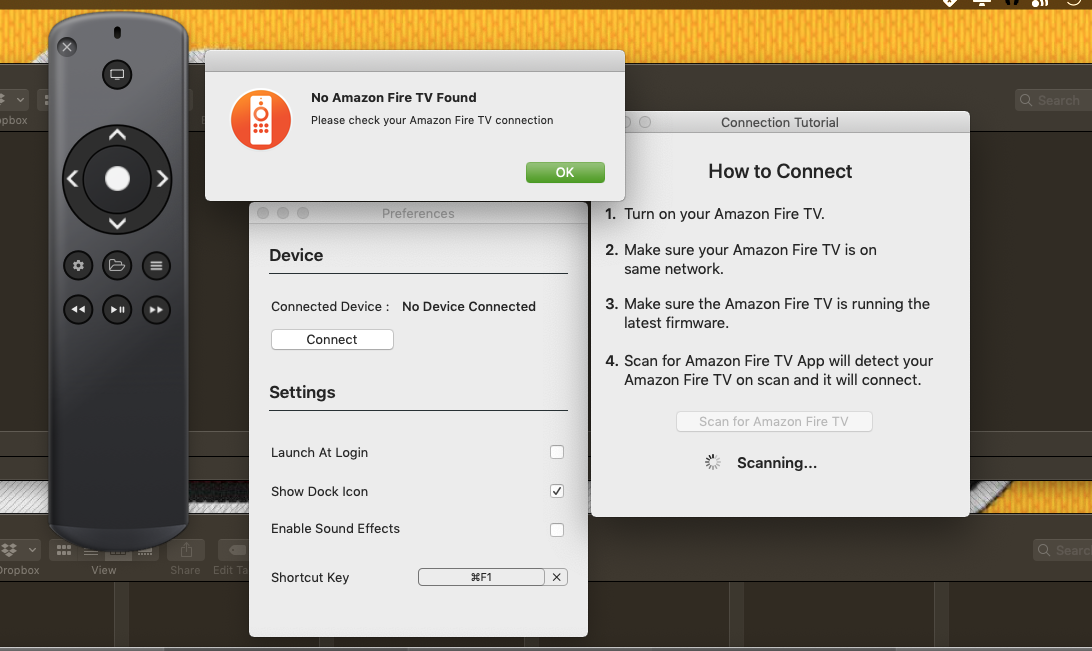Click the orange Fire TV remote app icon in the alert
This screenshot has width=1092, height=651.
pyautogui.click(x=260, y=120)
